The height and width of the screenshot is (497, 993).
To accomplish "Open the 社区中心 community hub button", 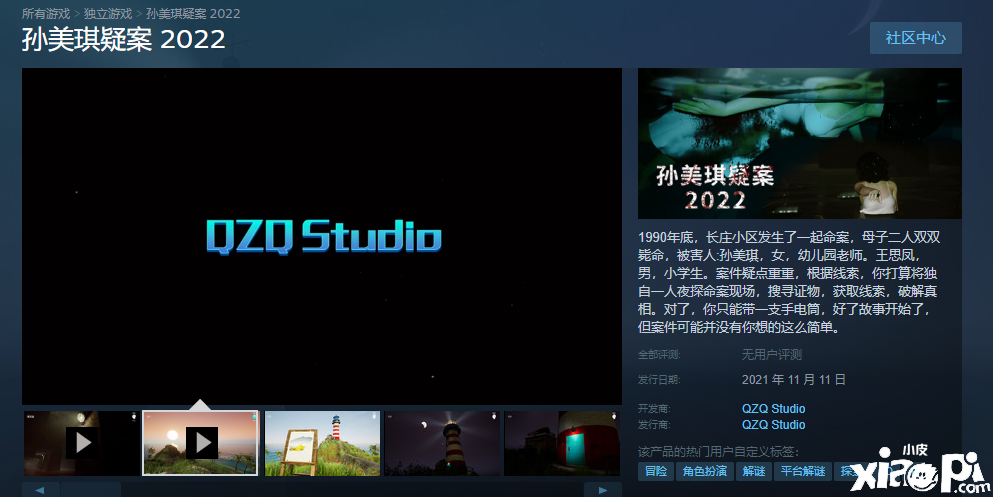I will [x=915, y=38].
